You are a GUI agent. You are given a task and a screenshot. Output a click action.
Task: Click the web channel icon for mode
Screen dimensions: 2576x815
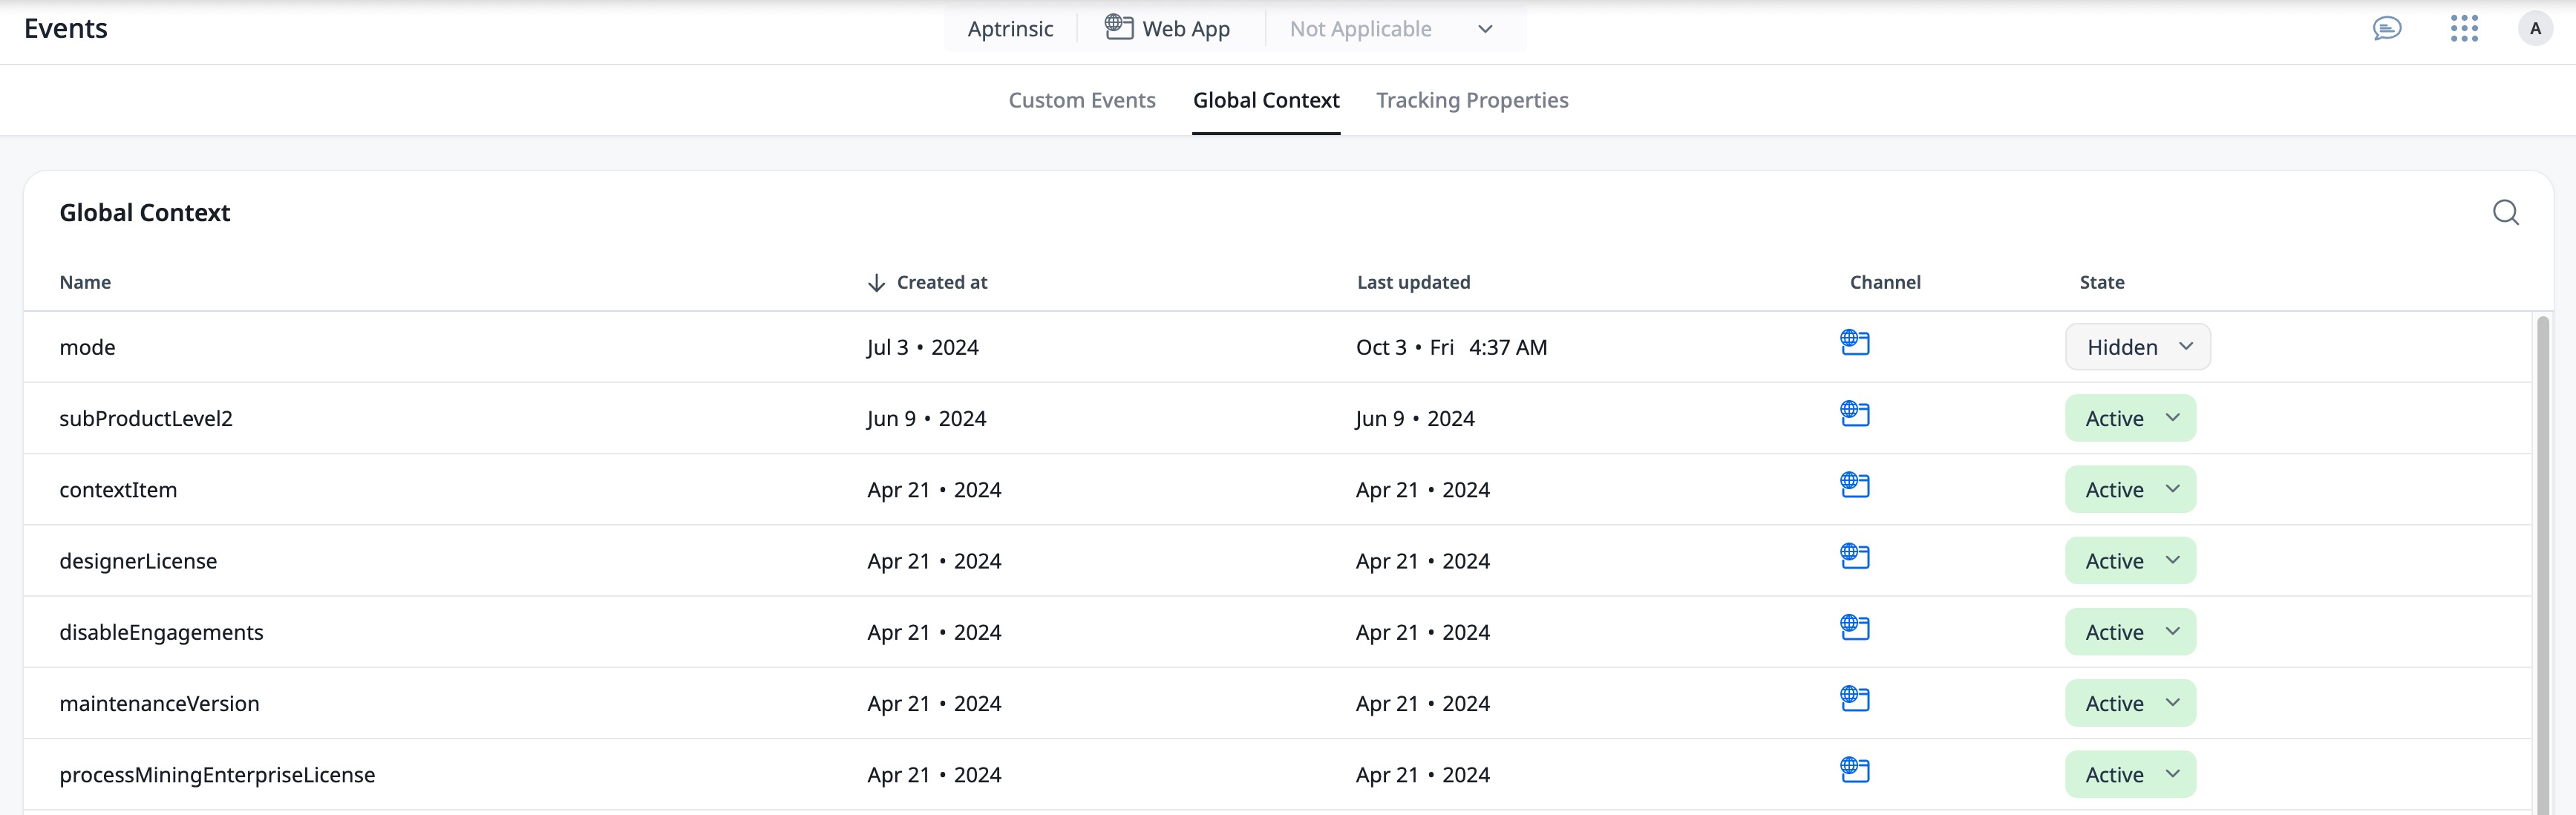[1855, 343]
